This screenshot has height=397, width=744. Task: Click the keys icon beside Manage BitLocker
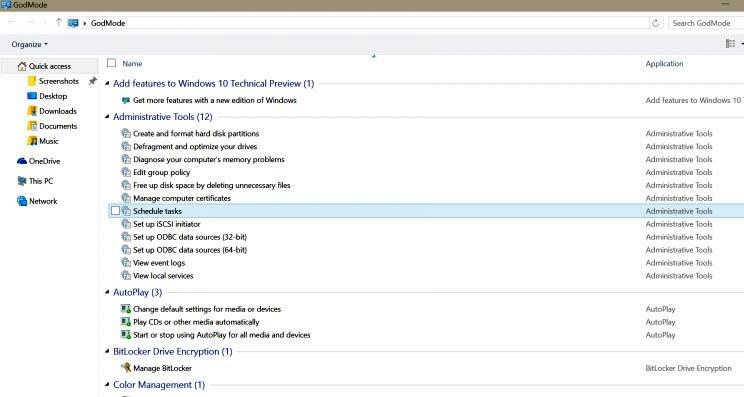click(x=126, y=368)
